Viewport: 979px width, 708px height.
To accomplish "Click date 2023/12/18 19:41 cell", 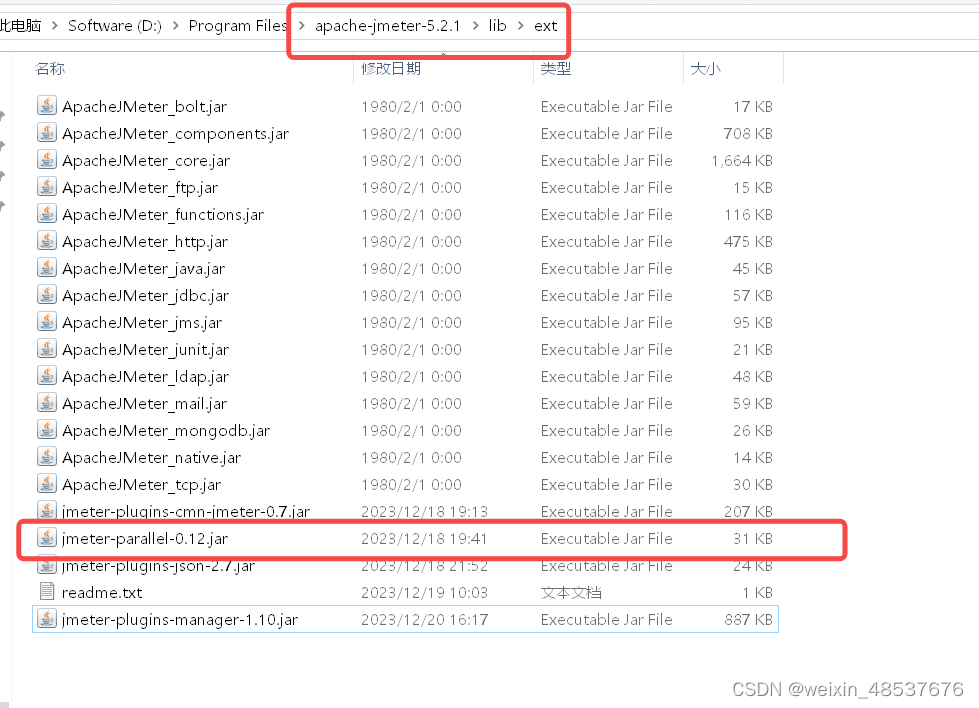I will (x=424, y=539).
